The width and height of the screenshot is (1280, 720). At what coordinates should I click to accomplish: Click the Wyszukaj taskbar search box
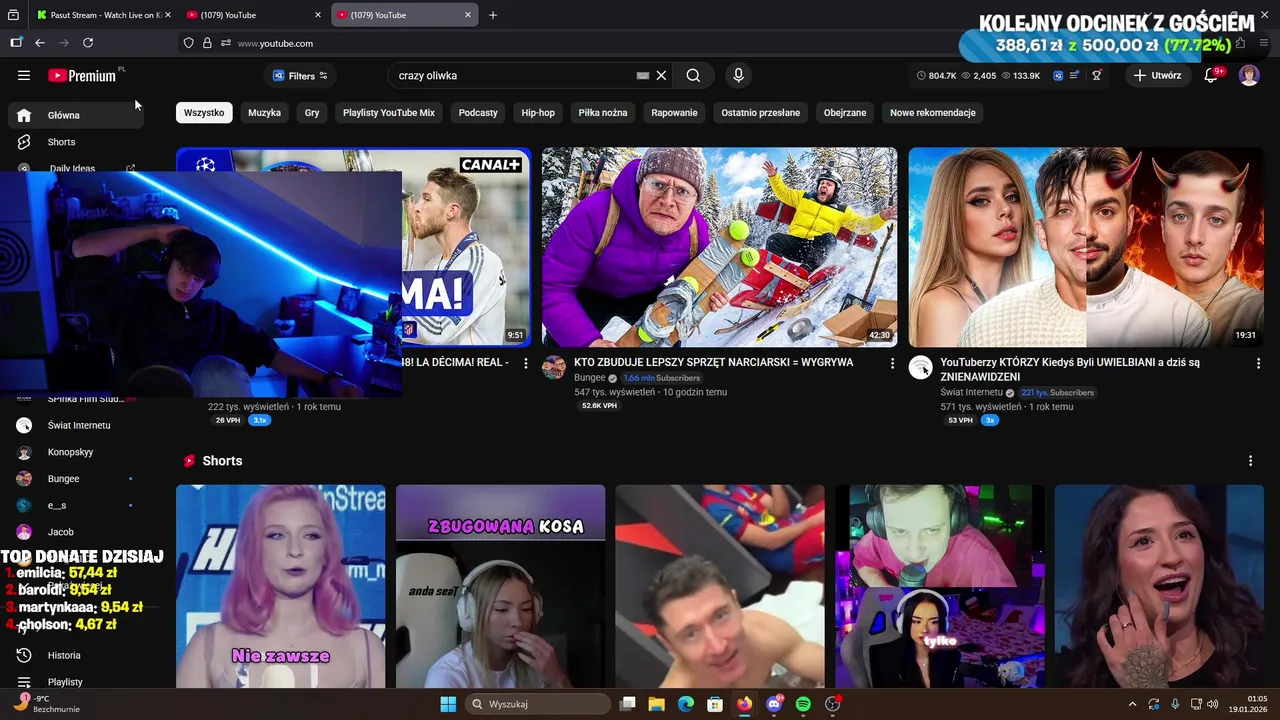click(536, 704)
